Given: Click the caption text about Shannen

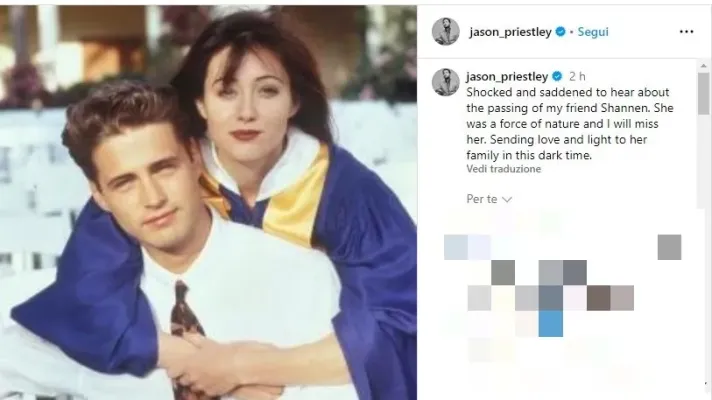Looking at the screenshot, I should (569, 123).
